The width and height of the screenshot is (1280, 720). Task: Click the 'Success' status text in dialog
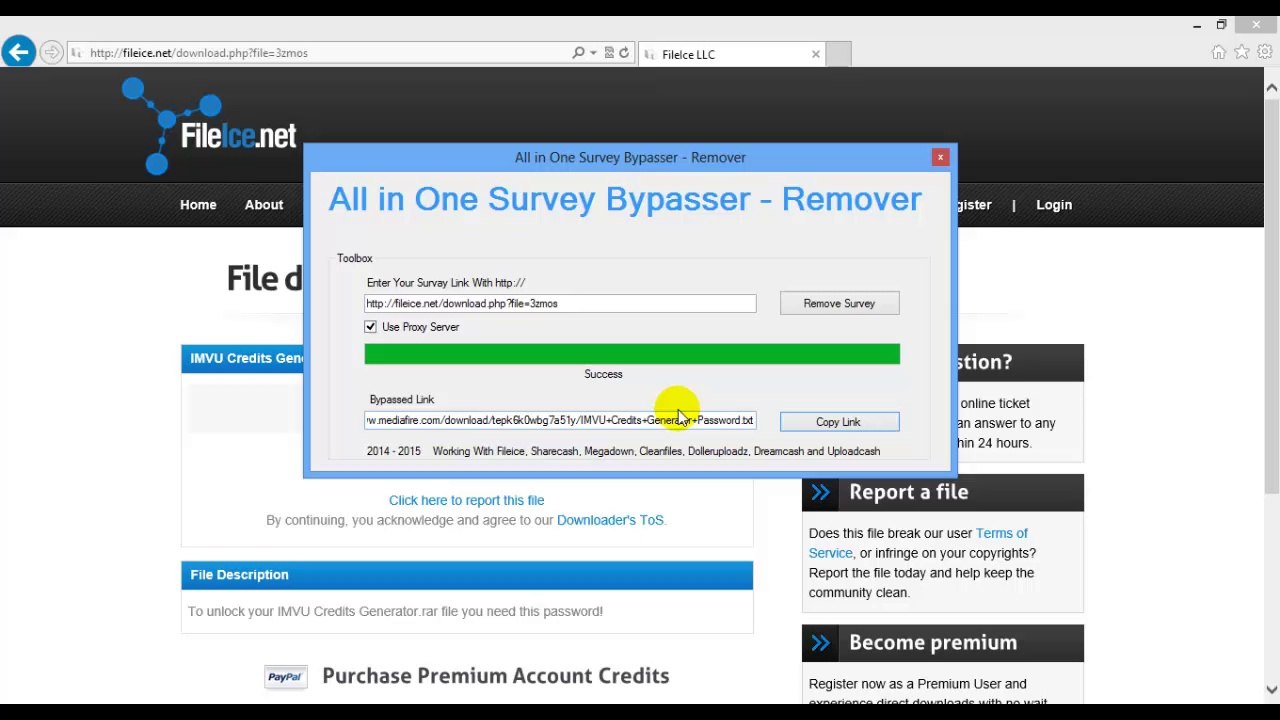[x=603, y=374]
